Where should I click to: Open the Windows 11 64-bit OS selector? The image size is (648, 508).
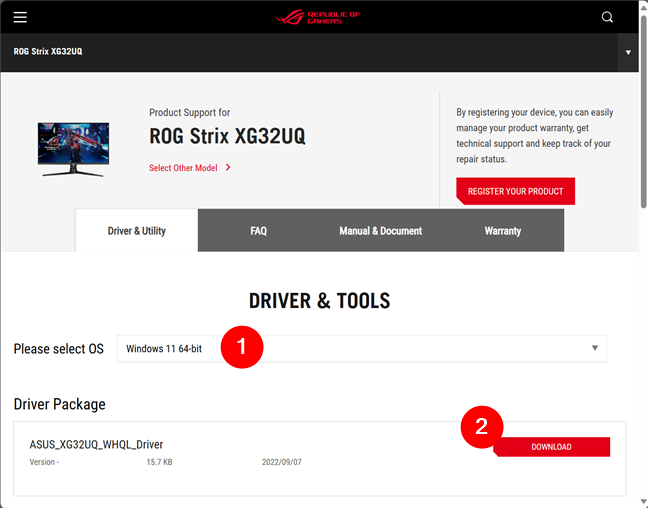click(x=360, y=348)
